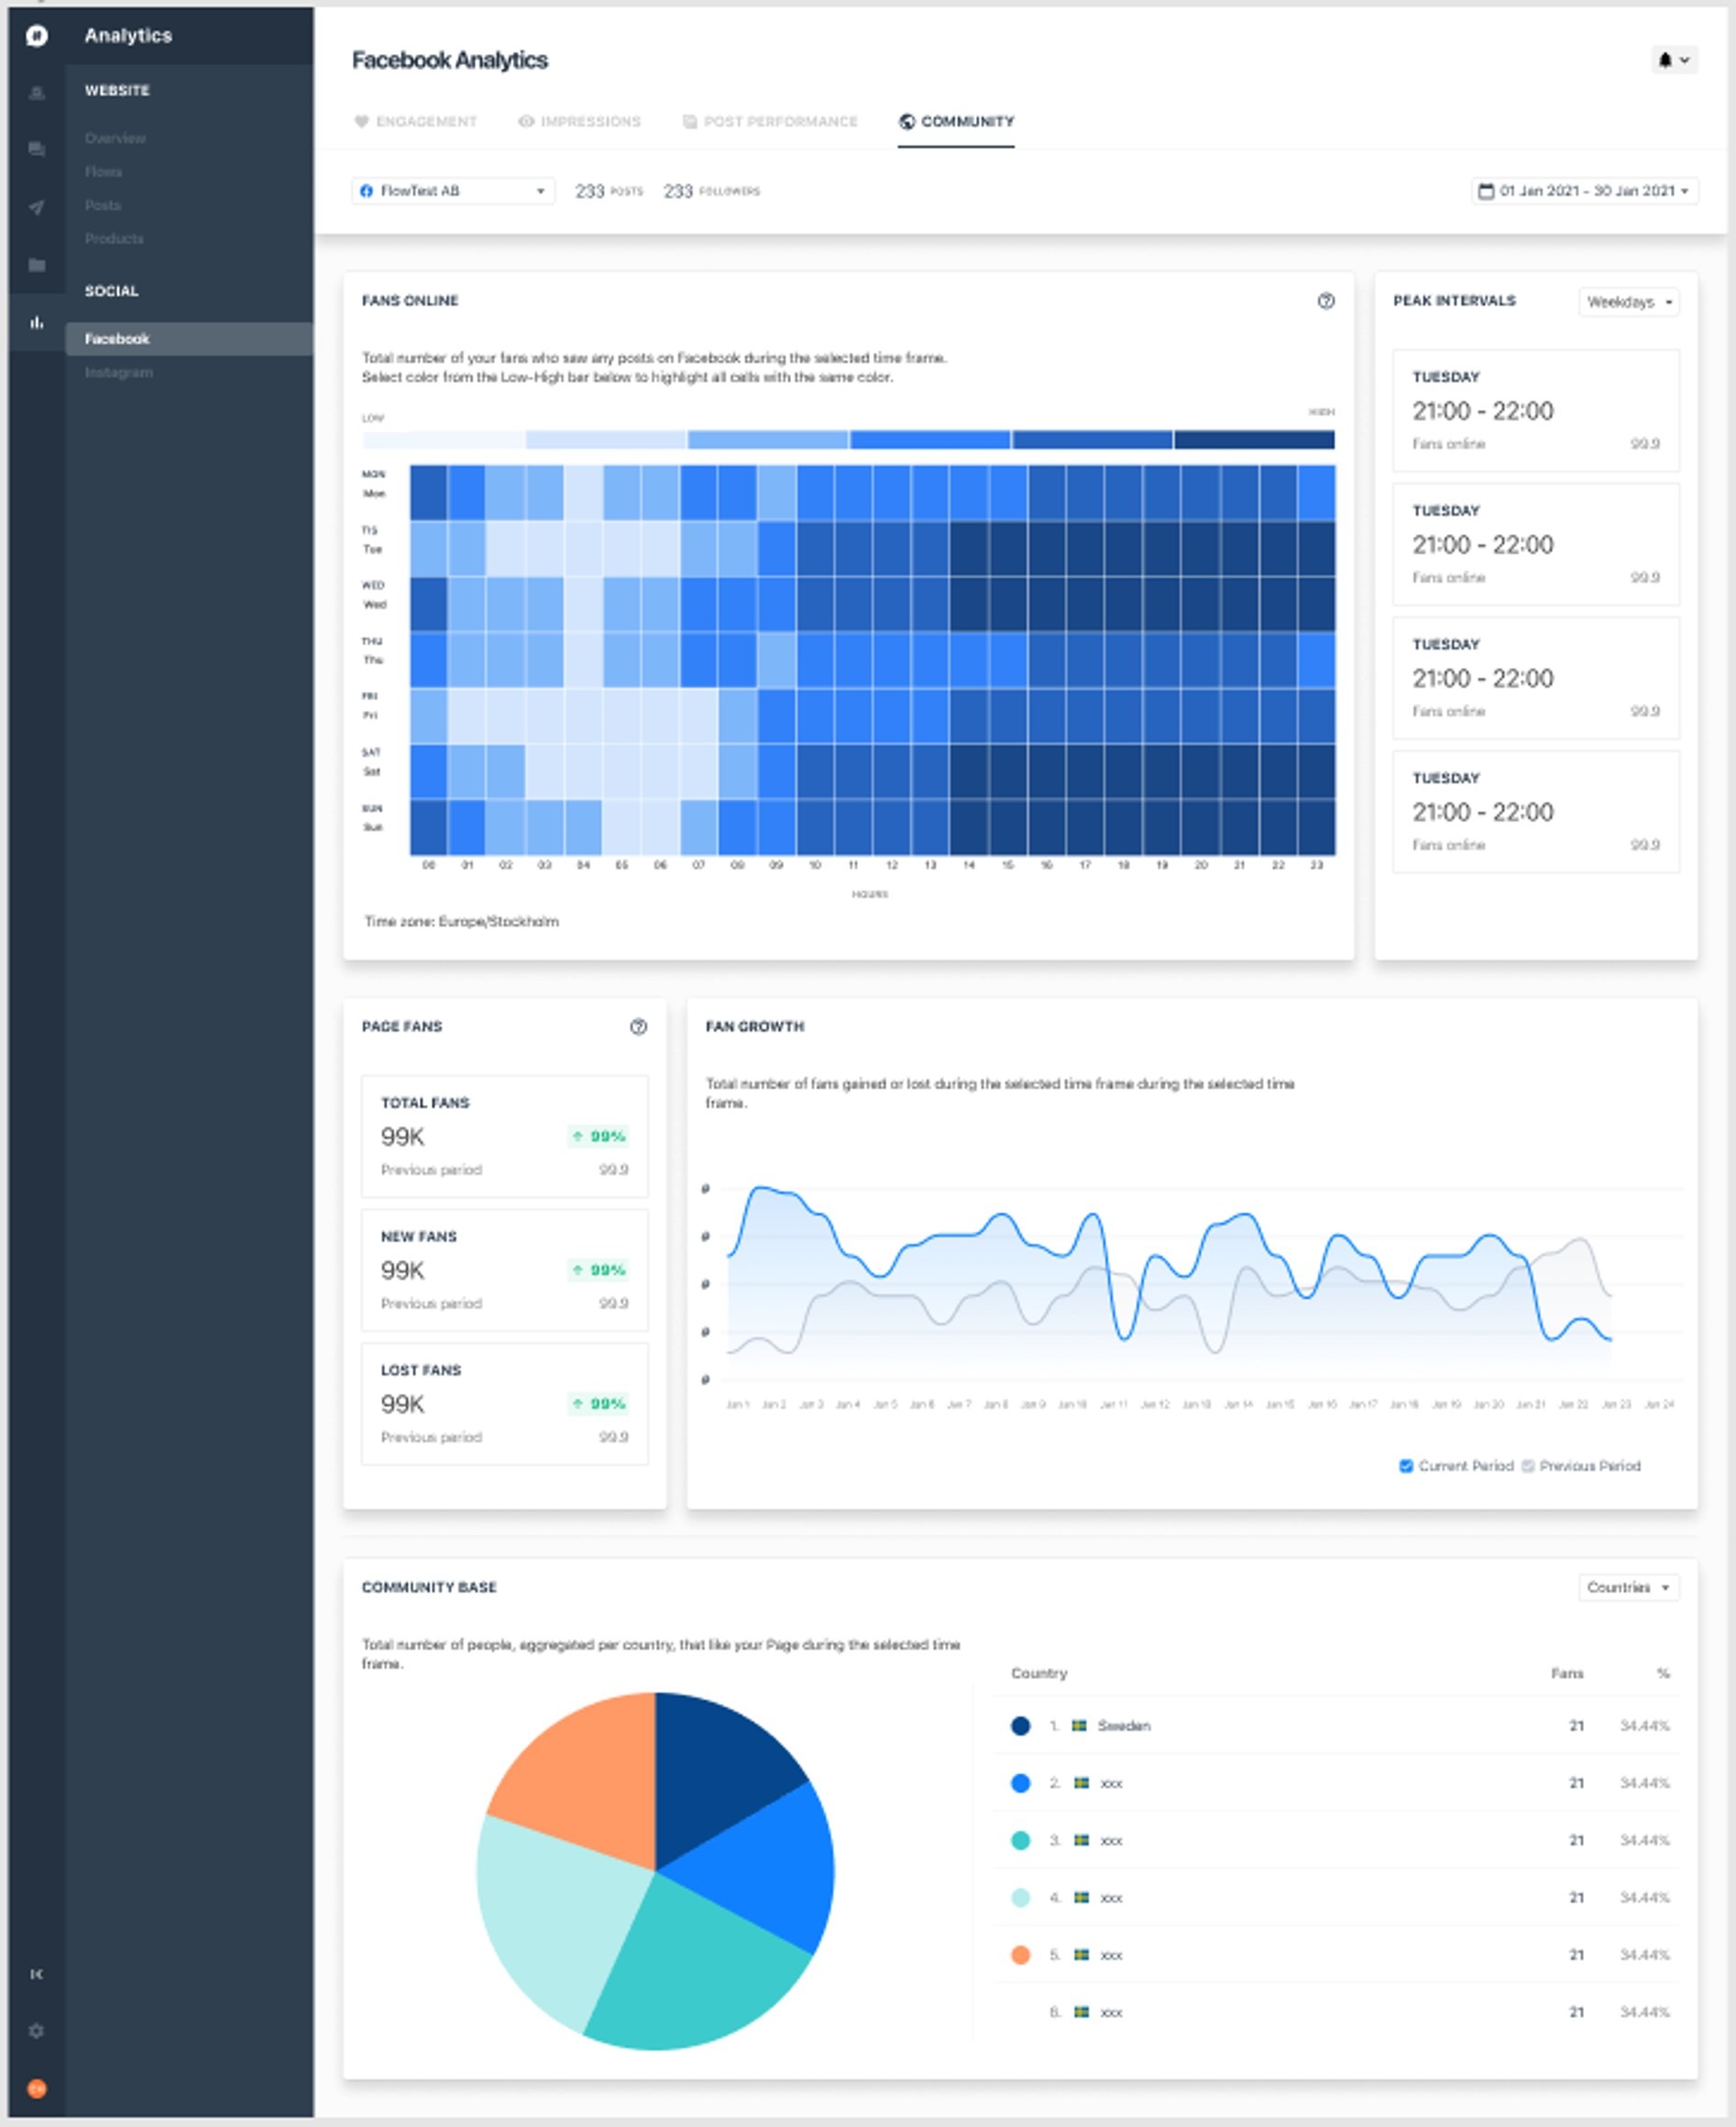
Task: Click the Fans Online help question icon
Action: (x=1326, y=301)
